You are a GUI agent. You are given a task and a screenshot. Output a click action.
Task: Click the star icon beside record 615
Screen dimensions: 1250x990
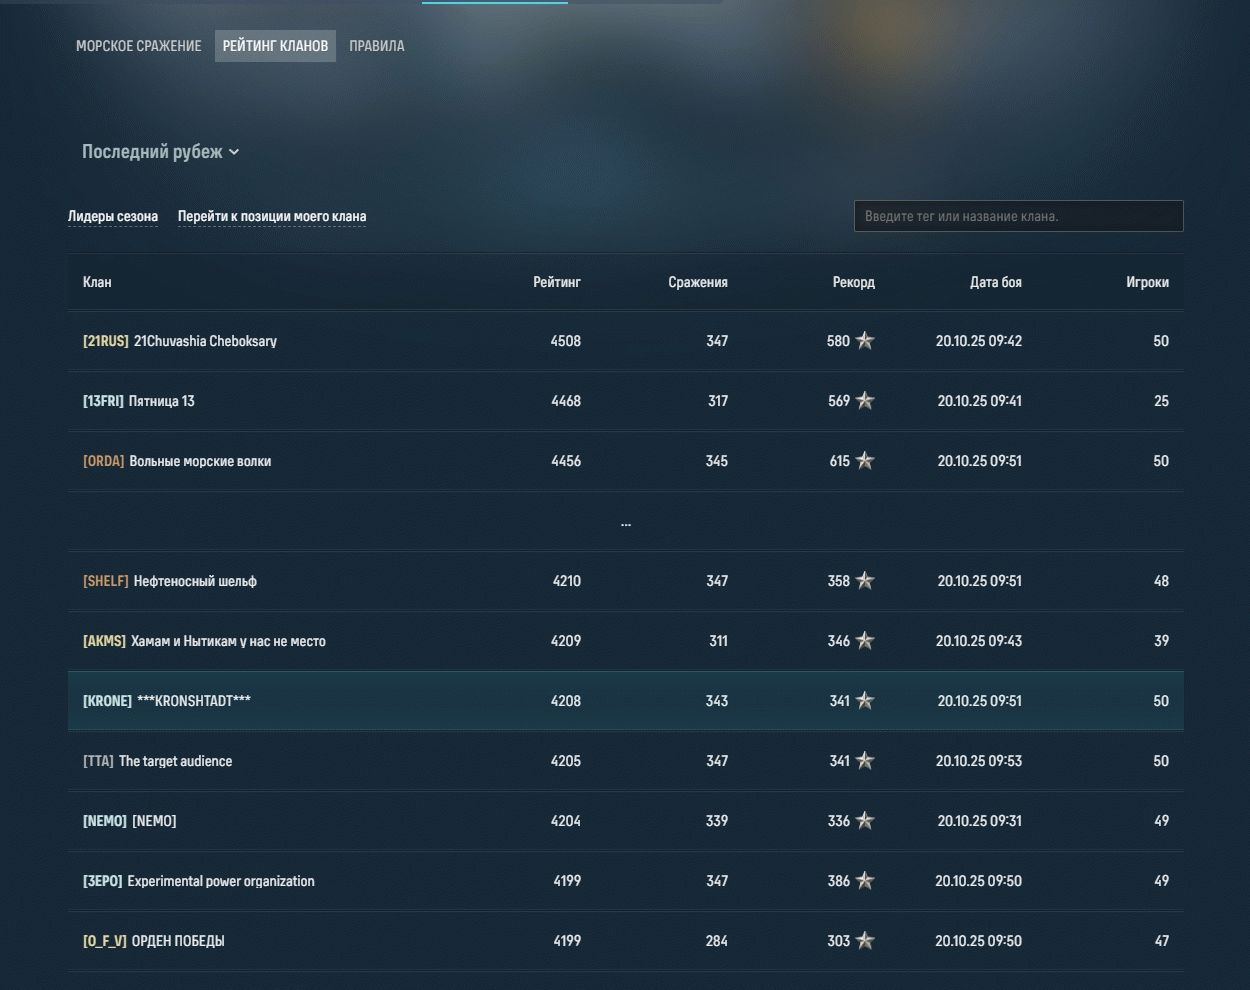point(865,461)
